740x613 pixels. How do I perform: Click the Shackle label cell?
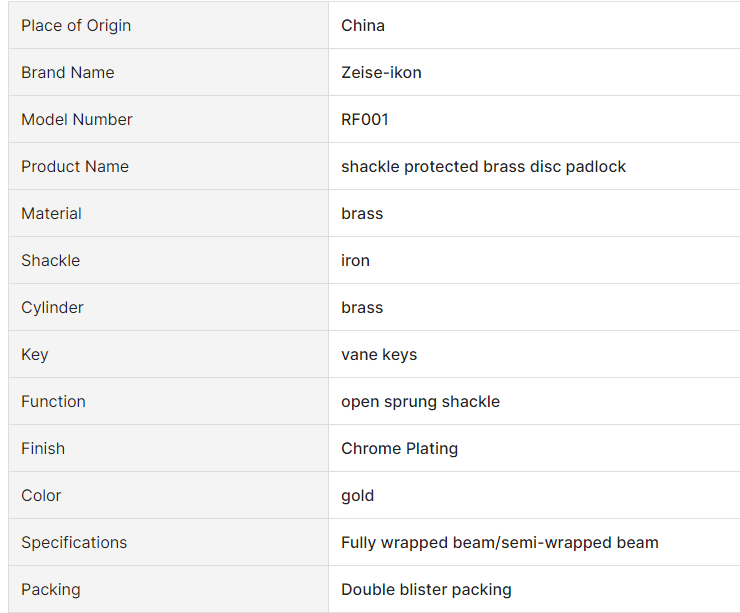click(168, 260)
